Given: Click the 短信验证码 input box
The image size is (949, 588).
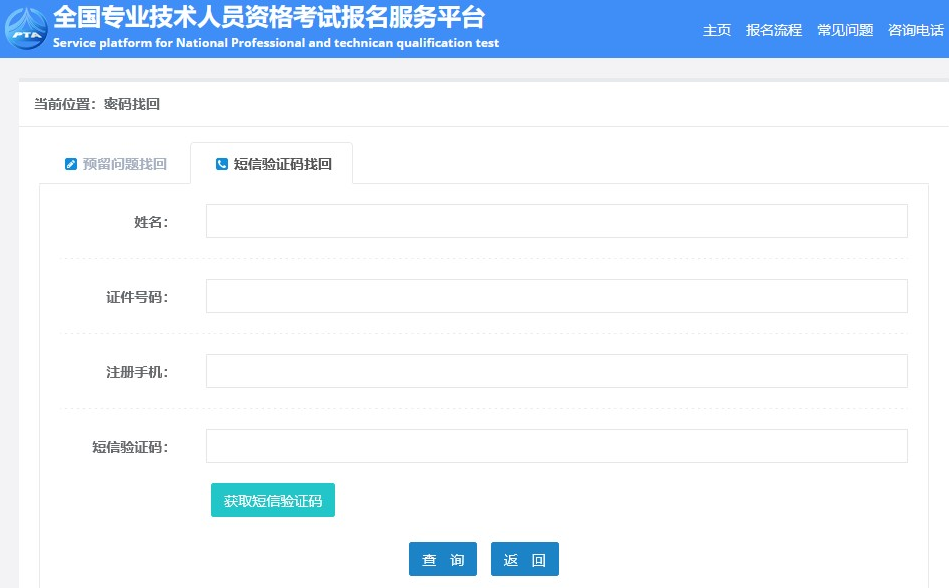Looking at the screenshot, I should pyautogui.click(x=556, y=446).
